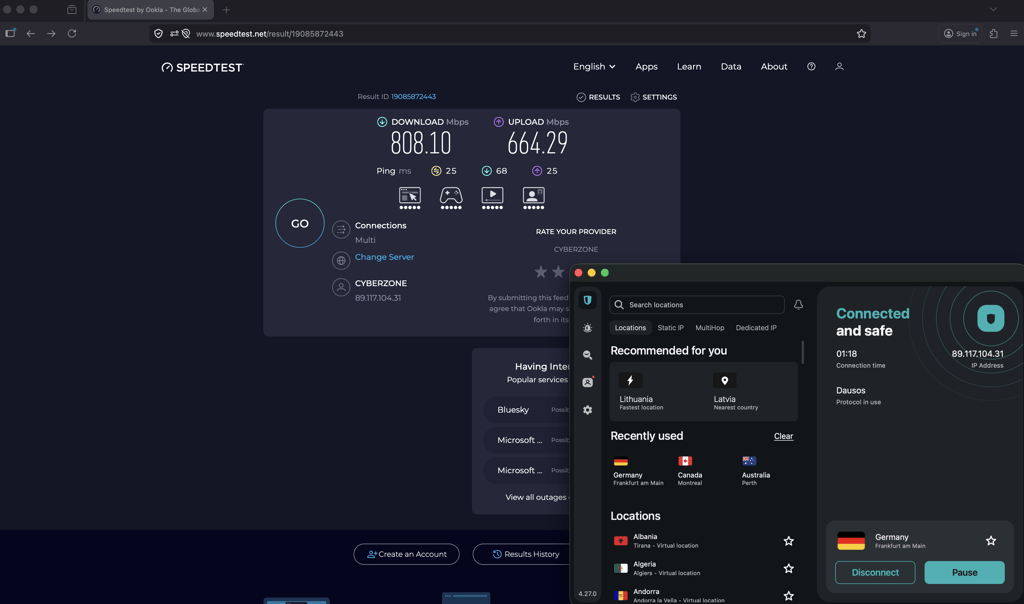Image resolution: width=1024 pixels, height=604 pixels.
Task: Open the Data menu item
Action: [x=731, y=67]
